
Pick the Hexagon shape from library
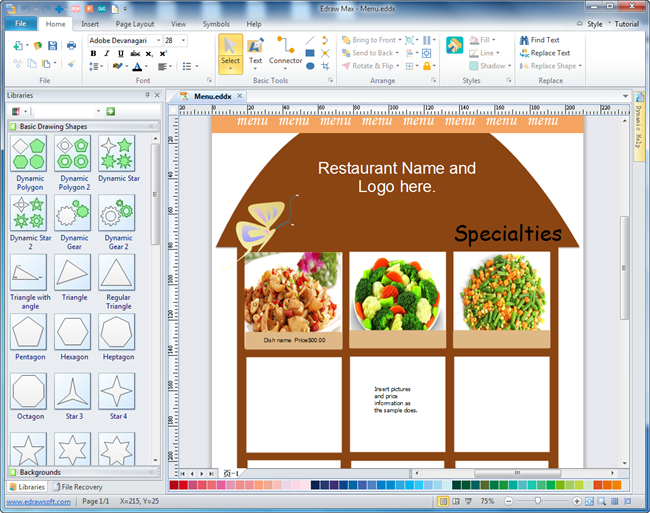[74, 331]
